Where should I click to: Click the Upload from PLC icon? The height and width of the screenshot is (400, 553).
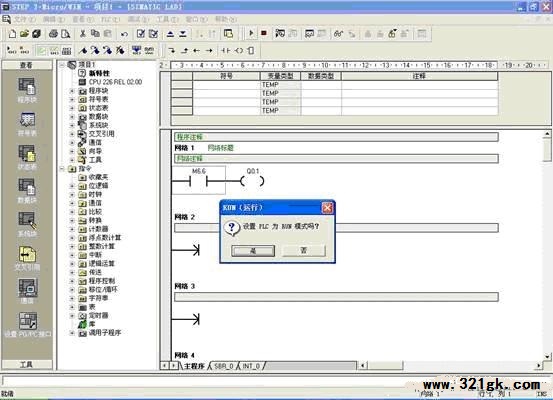pos(170,34)
